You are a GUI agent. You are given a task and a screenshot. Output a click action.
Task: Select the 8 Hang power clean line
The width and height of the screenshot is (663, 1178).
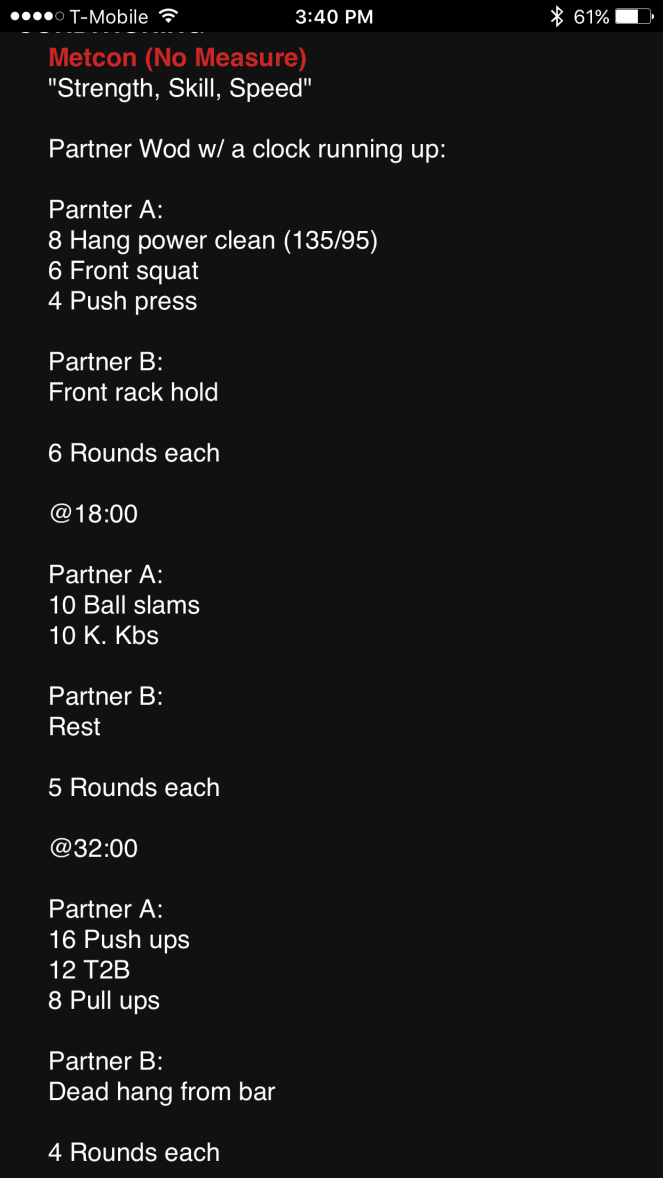pos(213,240)
